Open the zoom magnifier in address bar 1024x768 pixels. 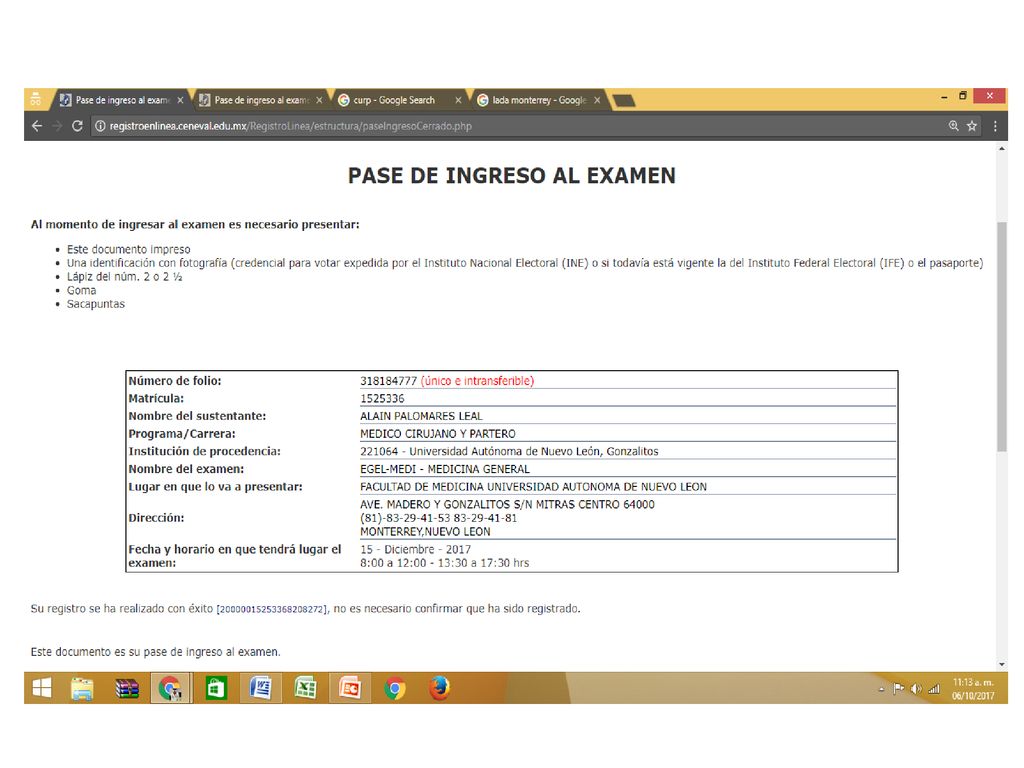point(953,126)
